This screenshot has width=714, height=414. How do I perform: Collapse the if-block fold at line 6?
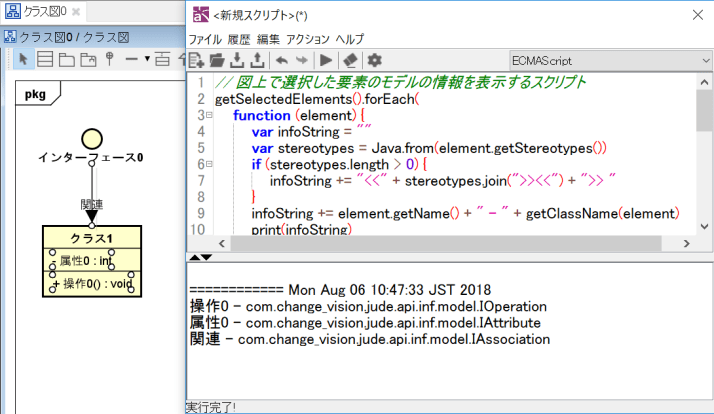[209, 164]
